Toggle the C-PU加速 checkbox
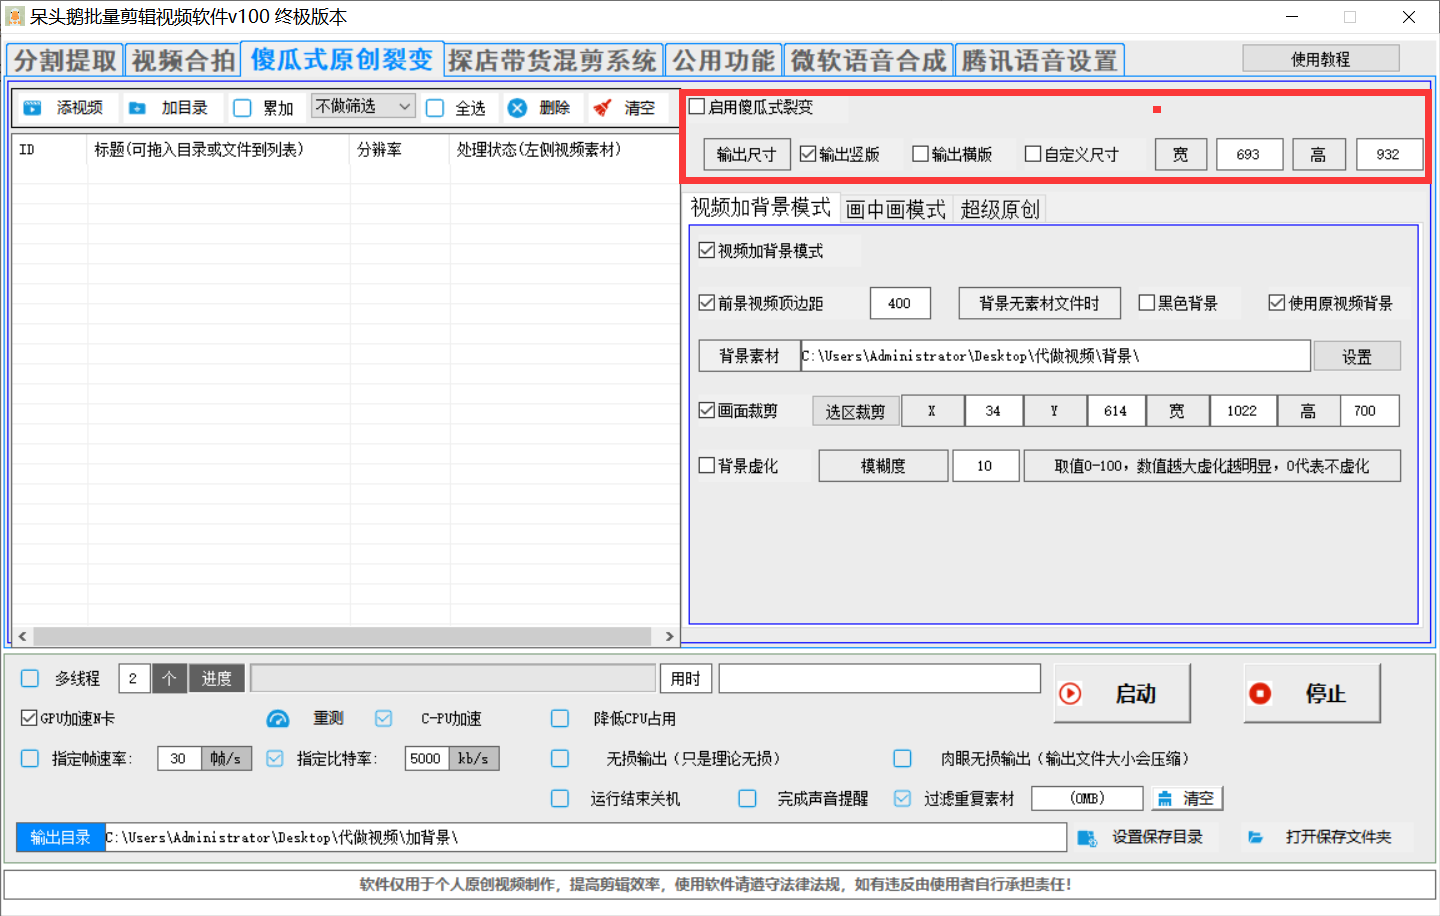1440x916 pixels. [384, 718]
